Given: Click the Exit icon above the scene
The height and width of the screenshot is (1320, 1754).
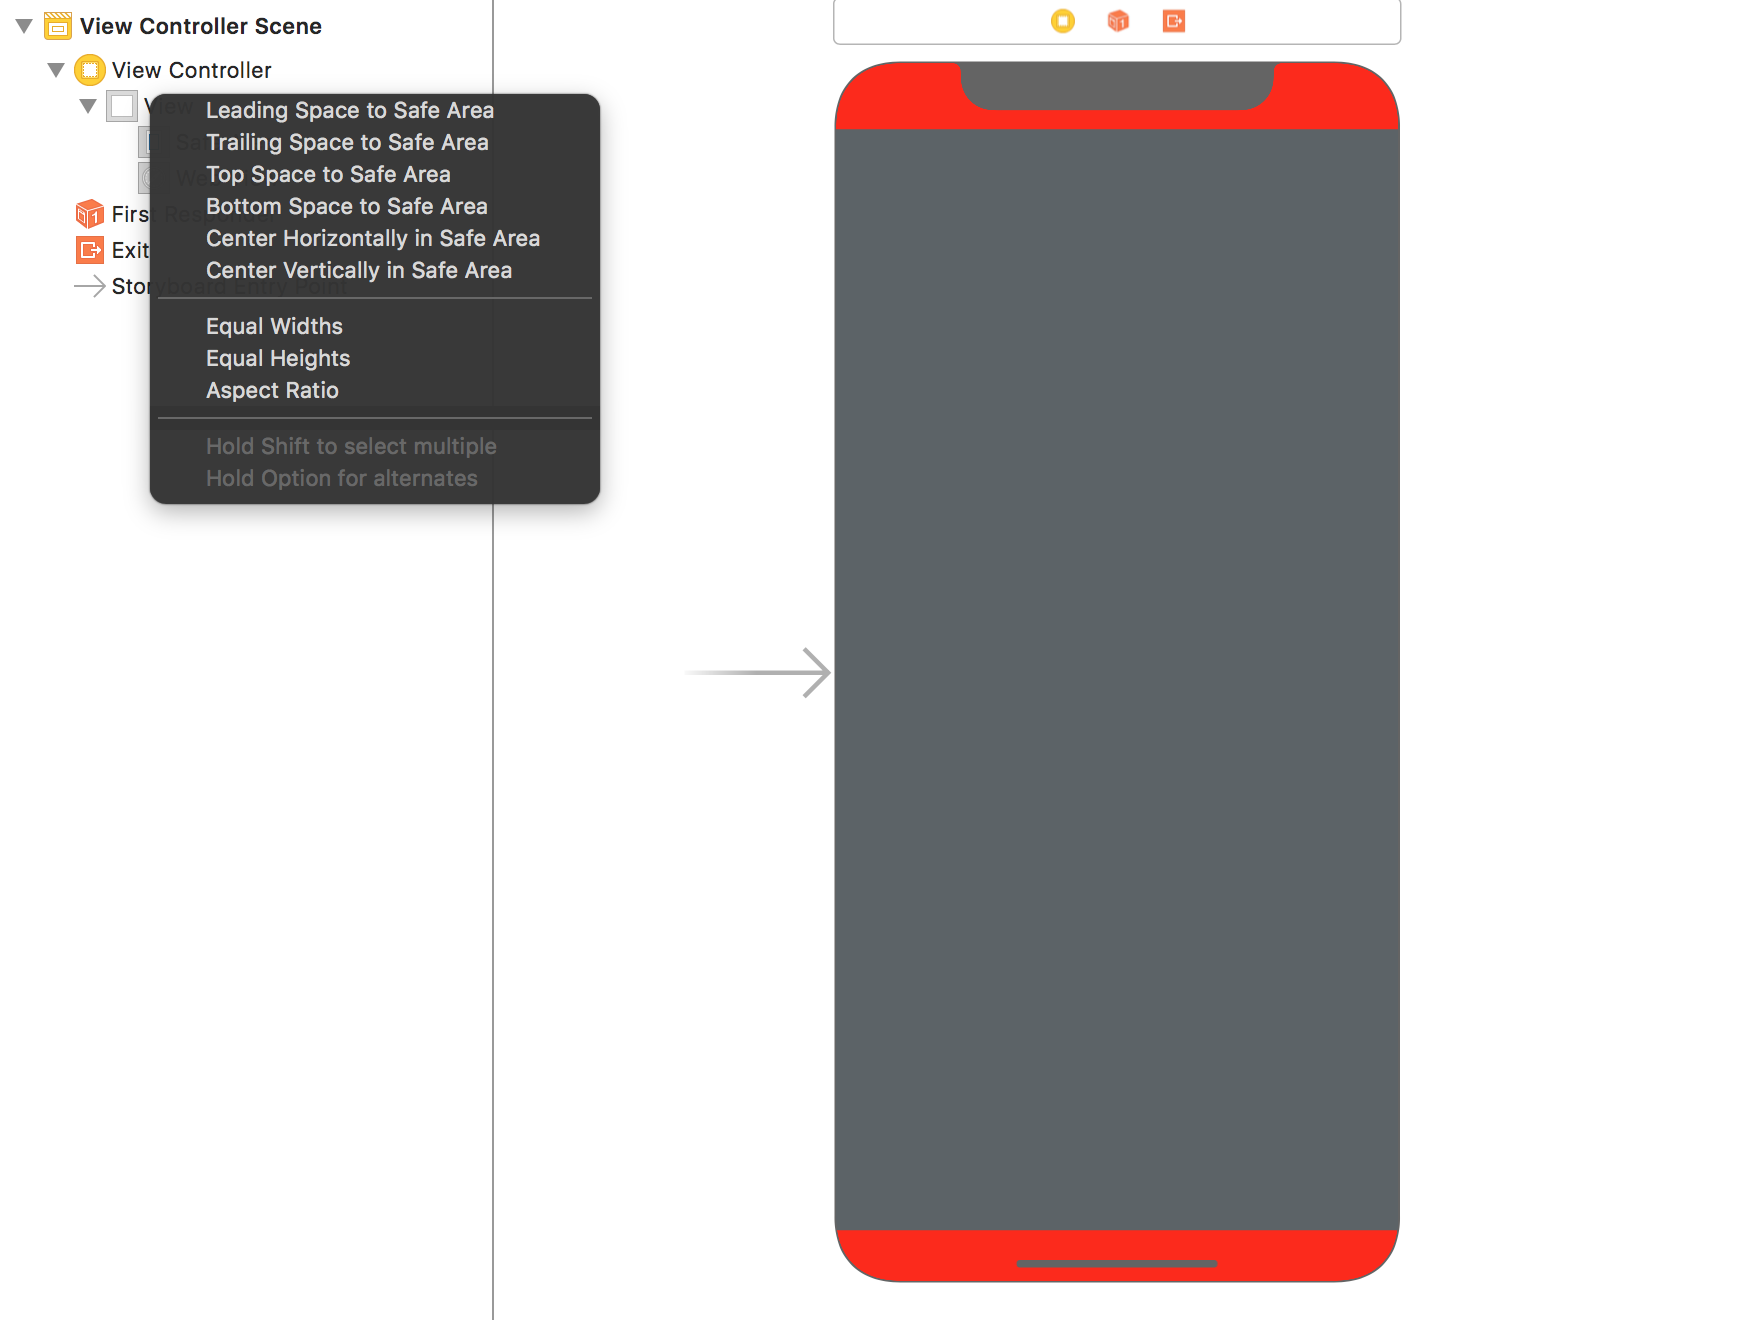Looking at the screenshot, I should (1174, 21).
